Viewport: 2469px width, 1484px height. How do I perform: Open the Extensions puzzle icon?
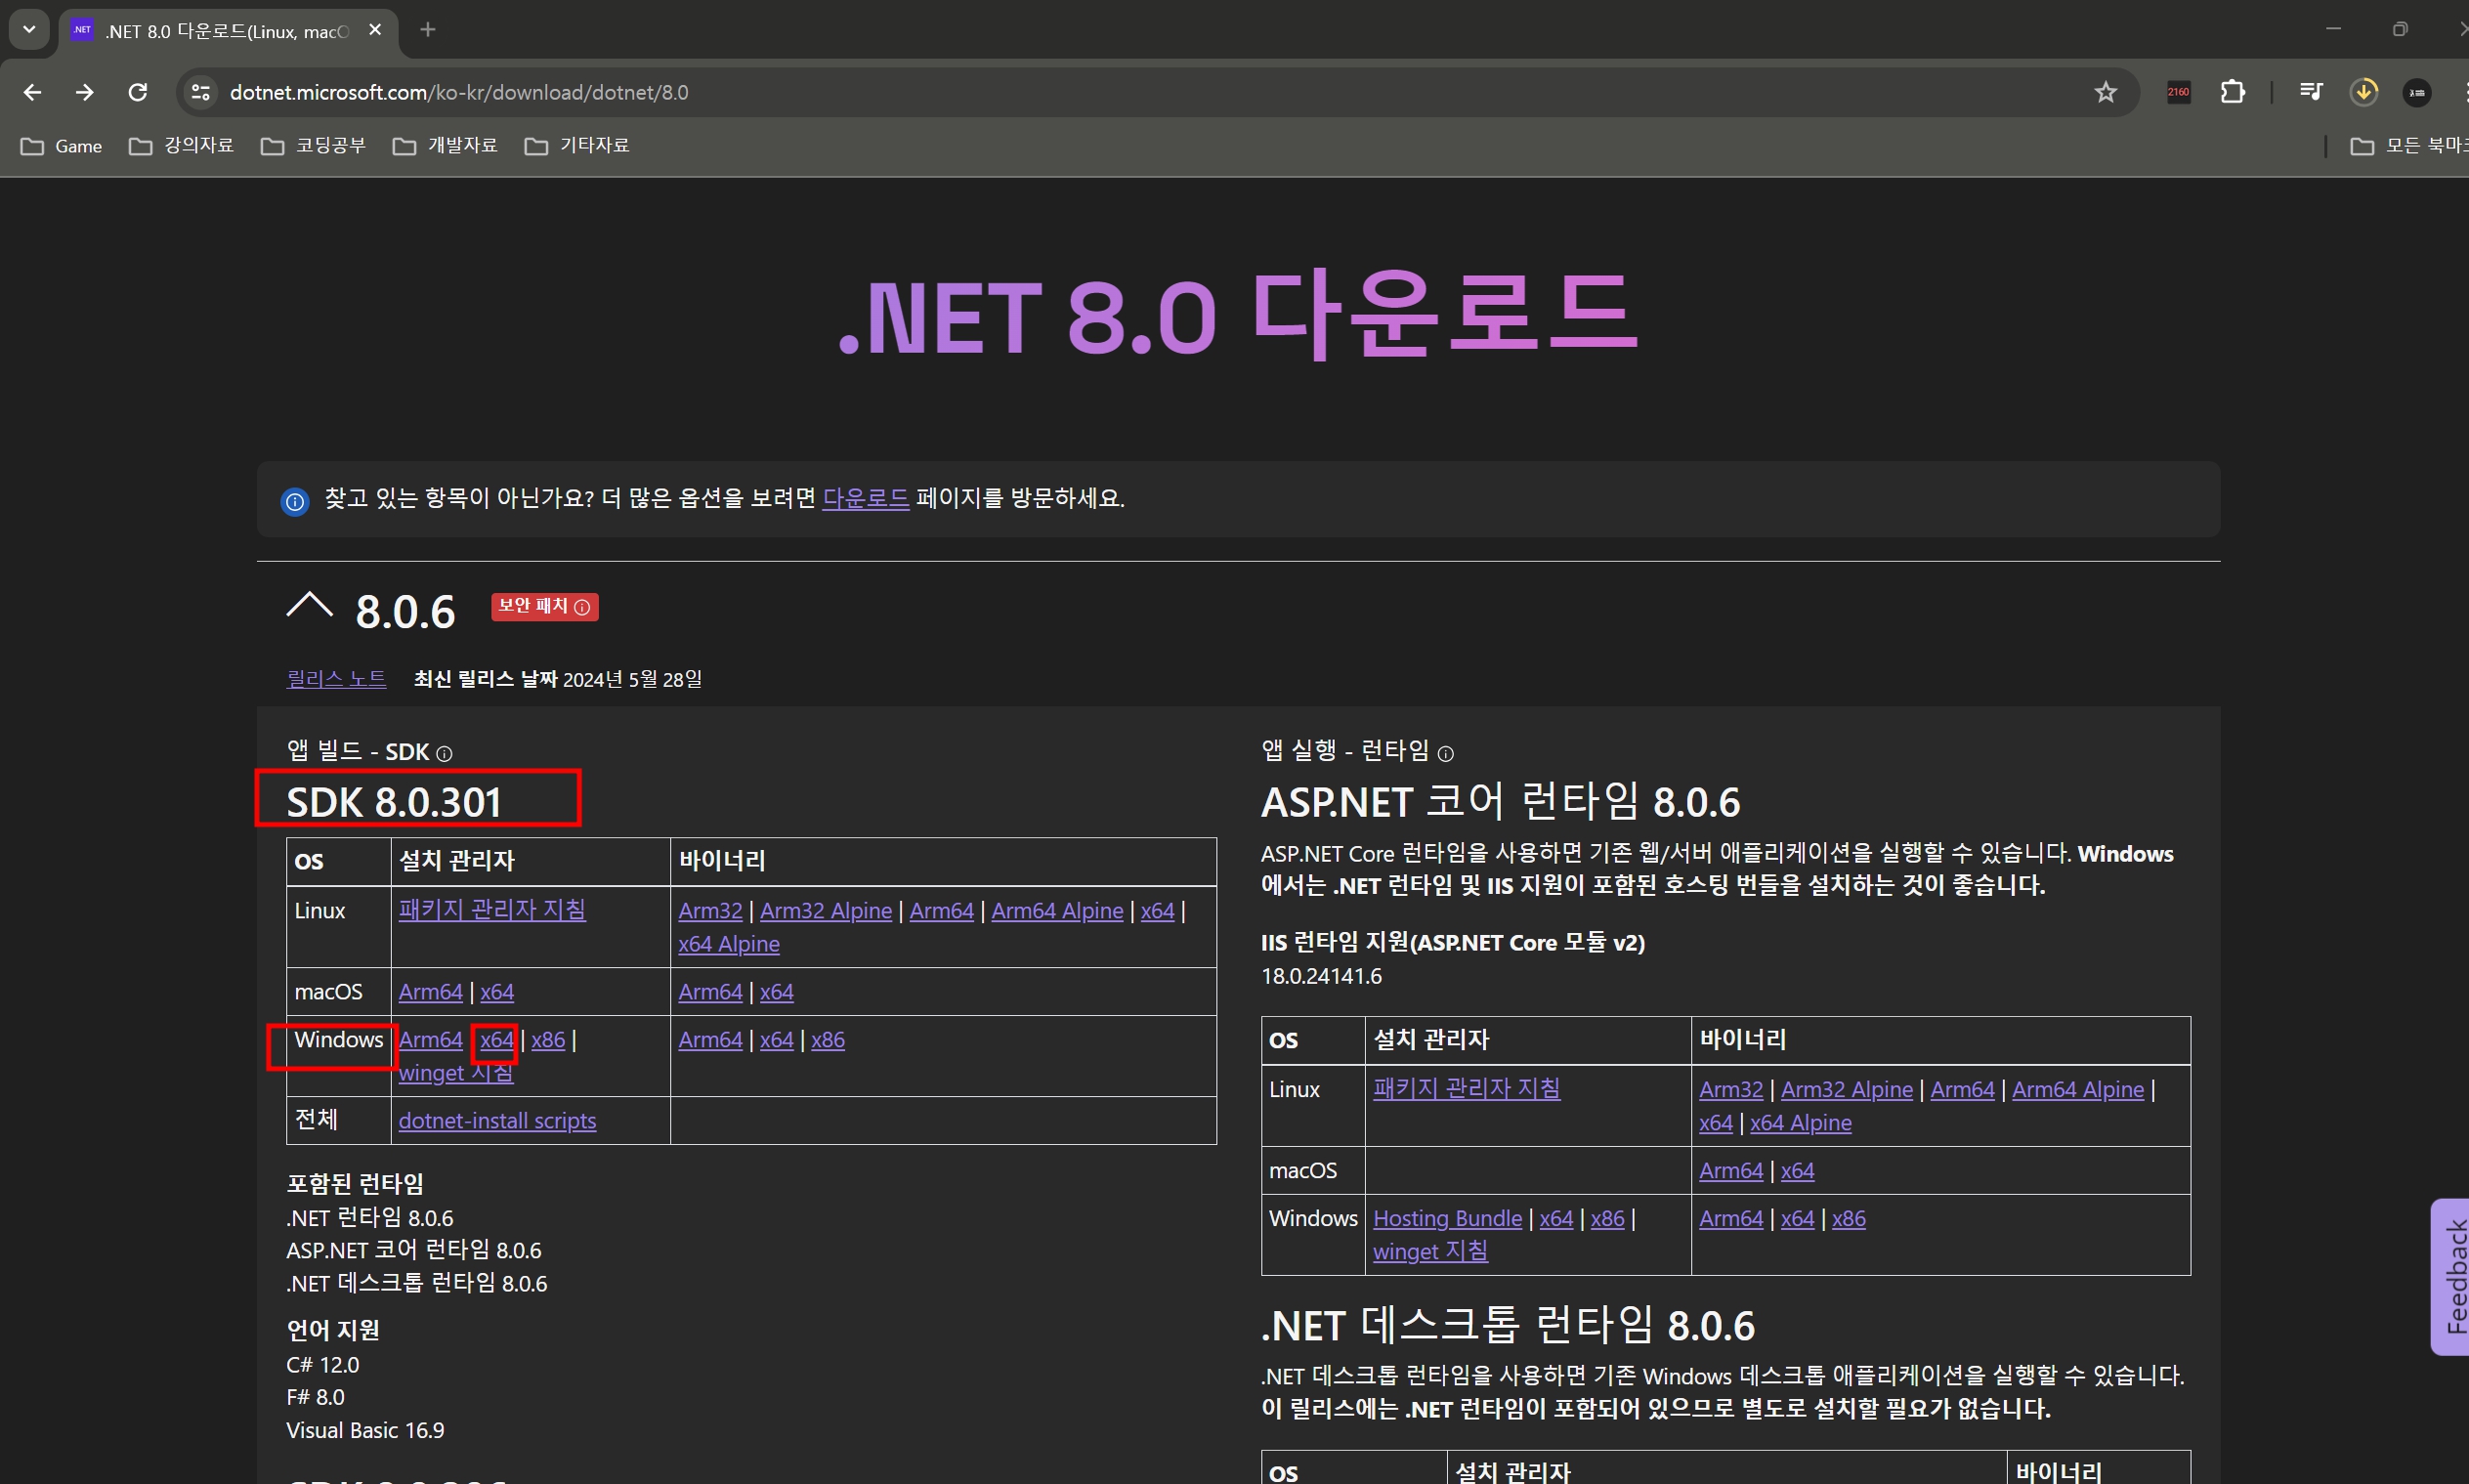tap(2232, 92)
